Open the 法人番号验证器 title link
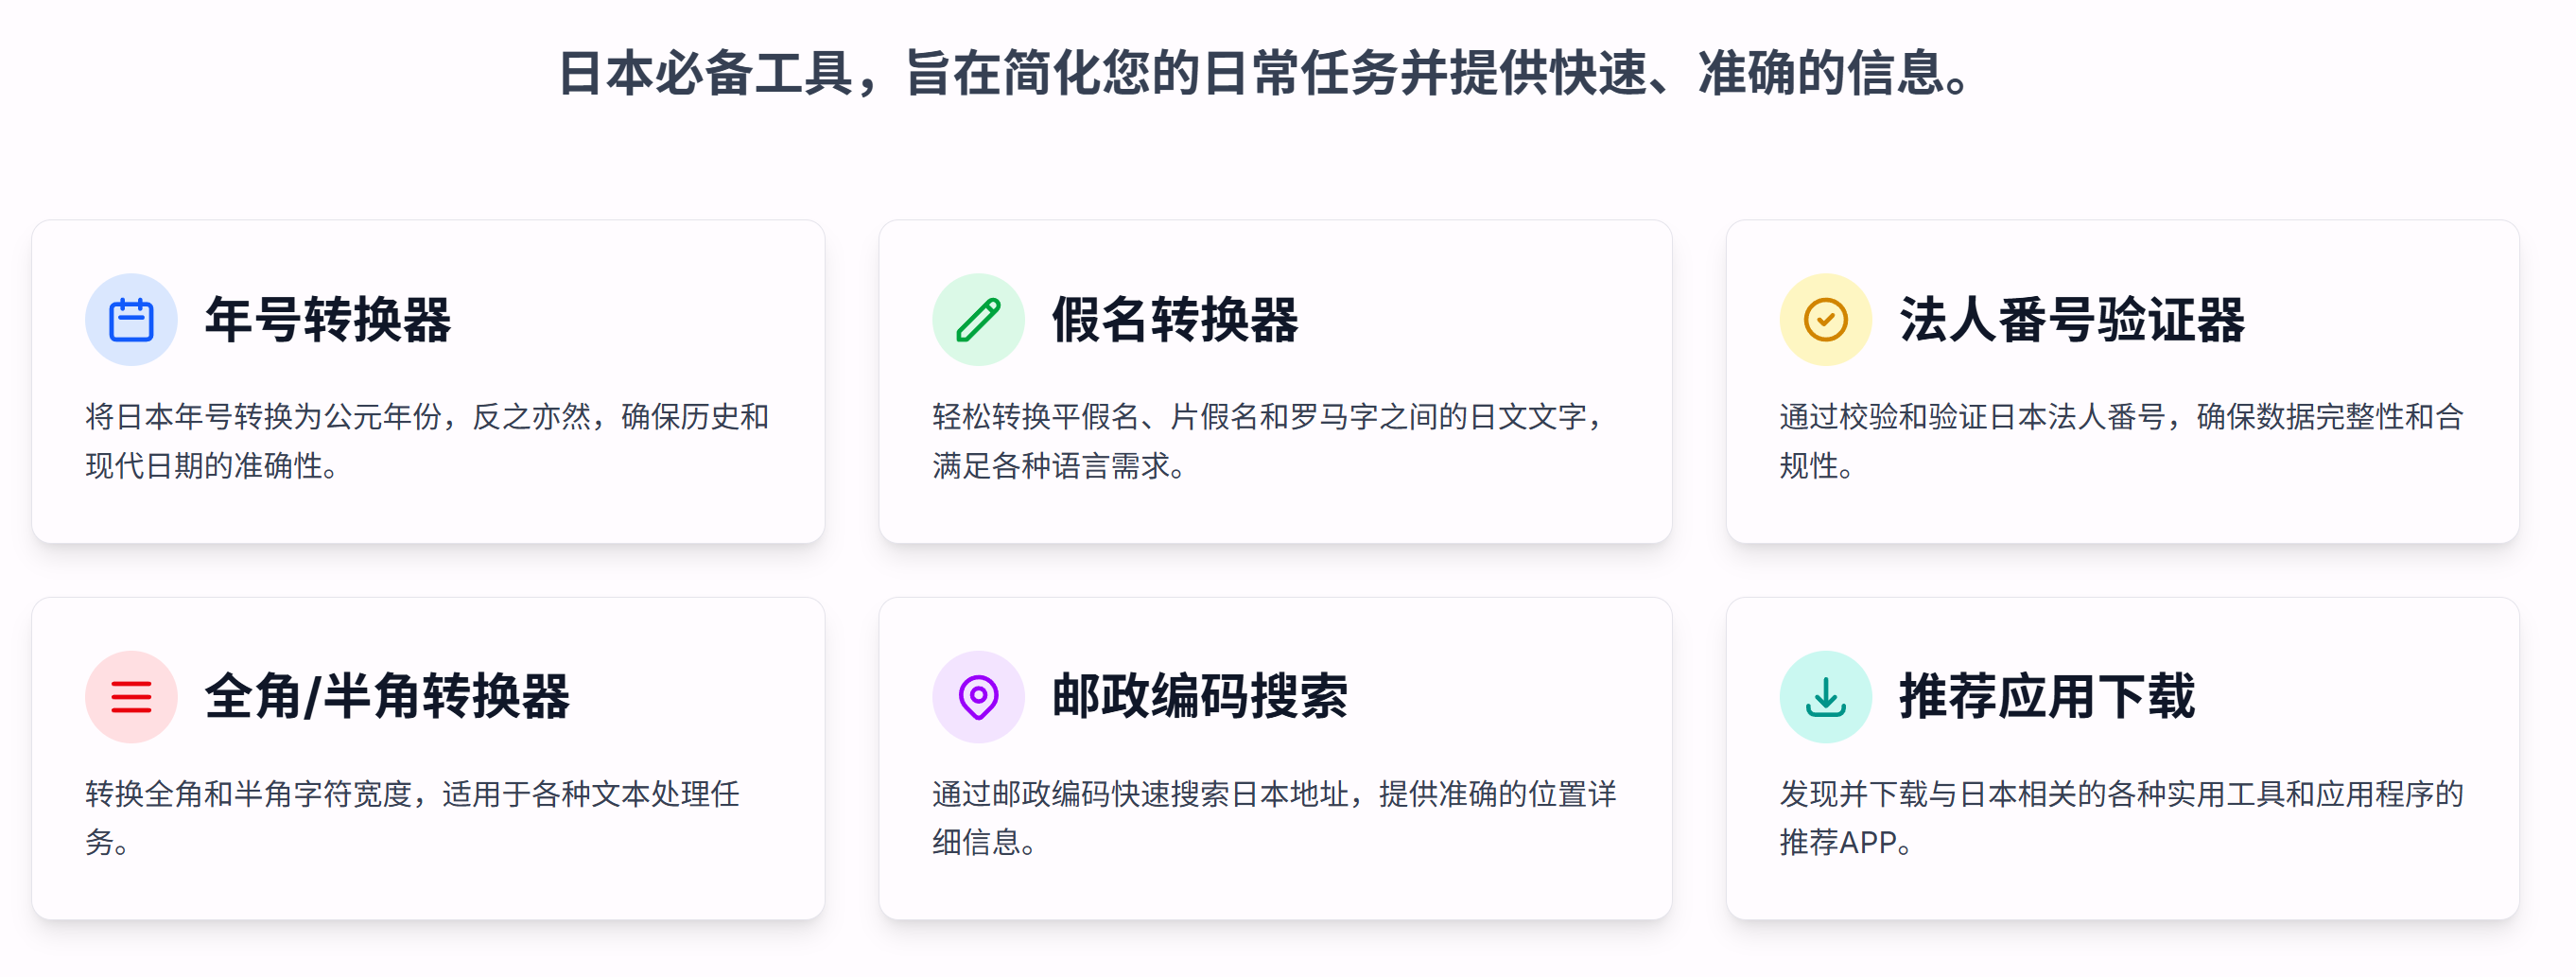 [2072, 321]
